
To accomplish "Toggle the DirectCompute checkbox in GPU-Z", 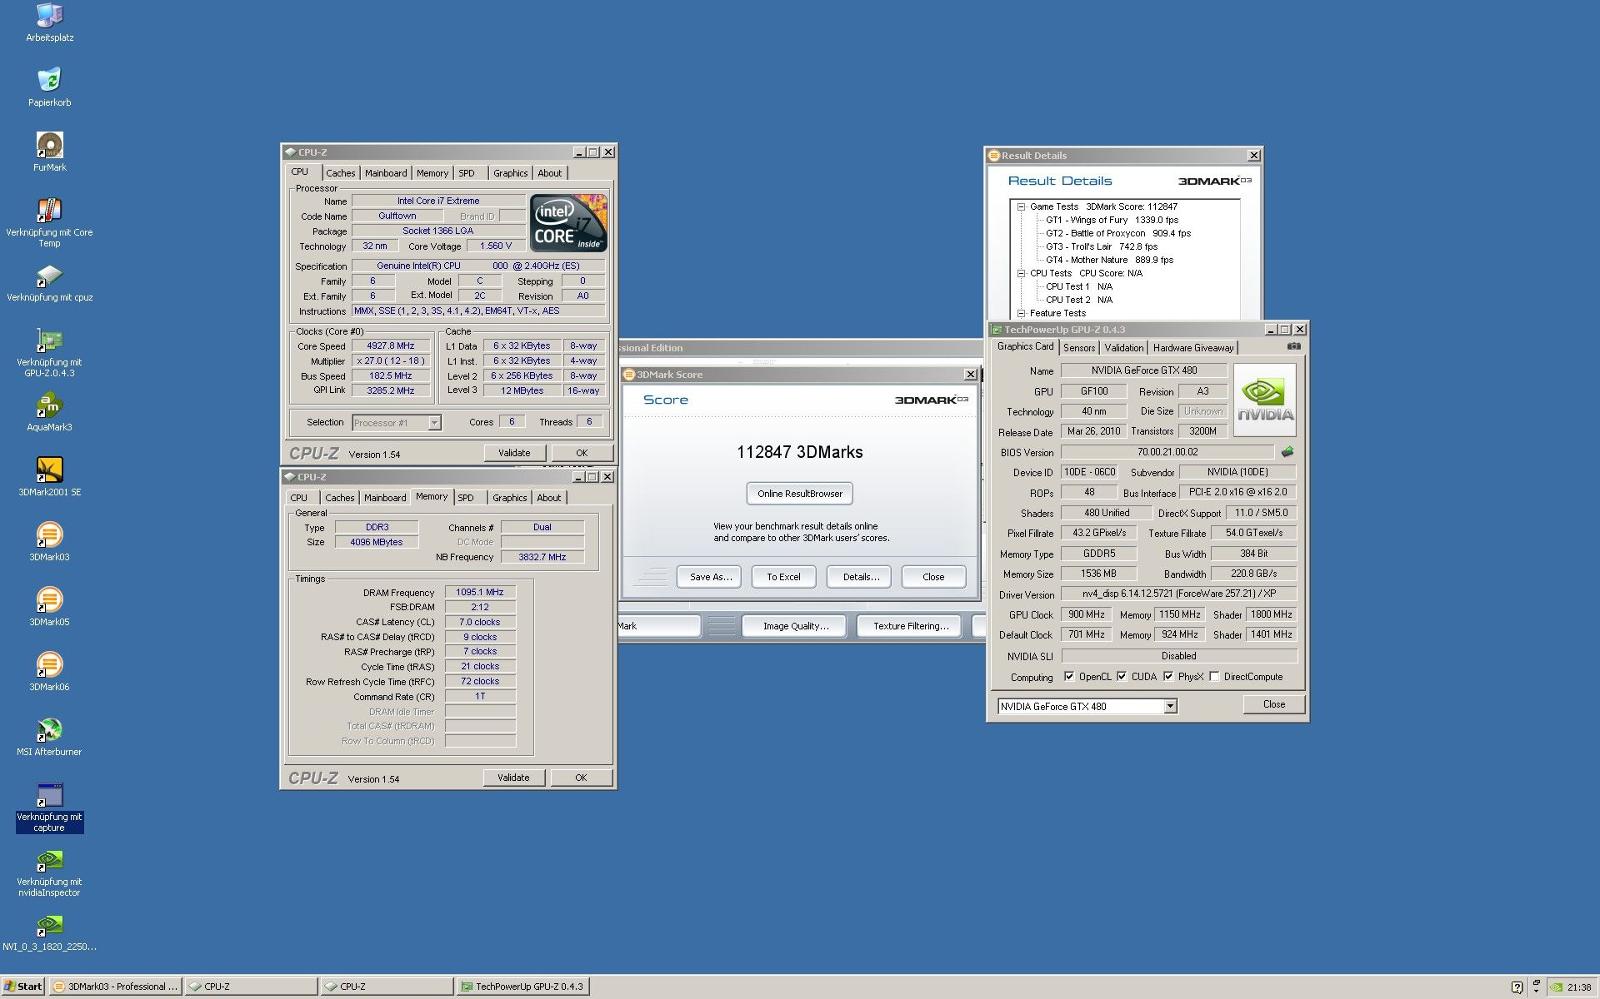I will tap(1214, 676).
